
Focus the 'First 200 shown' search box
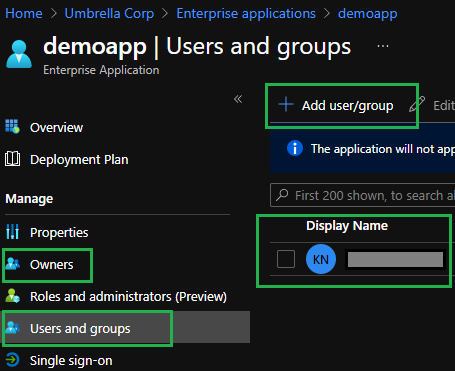pos(363,195)
